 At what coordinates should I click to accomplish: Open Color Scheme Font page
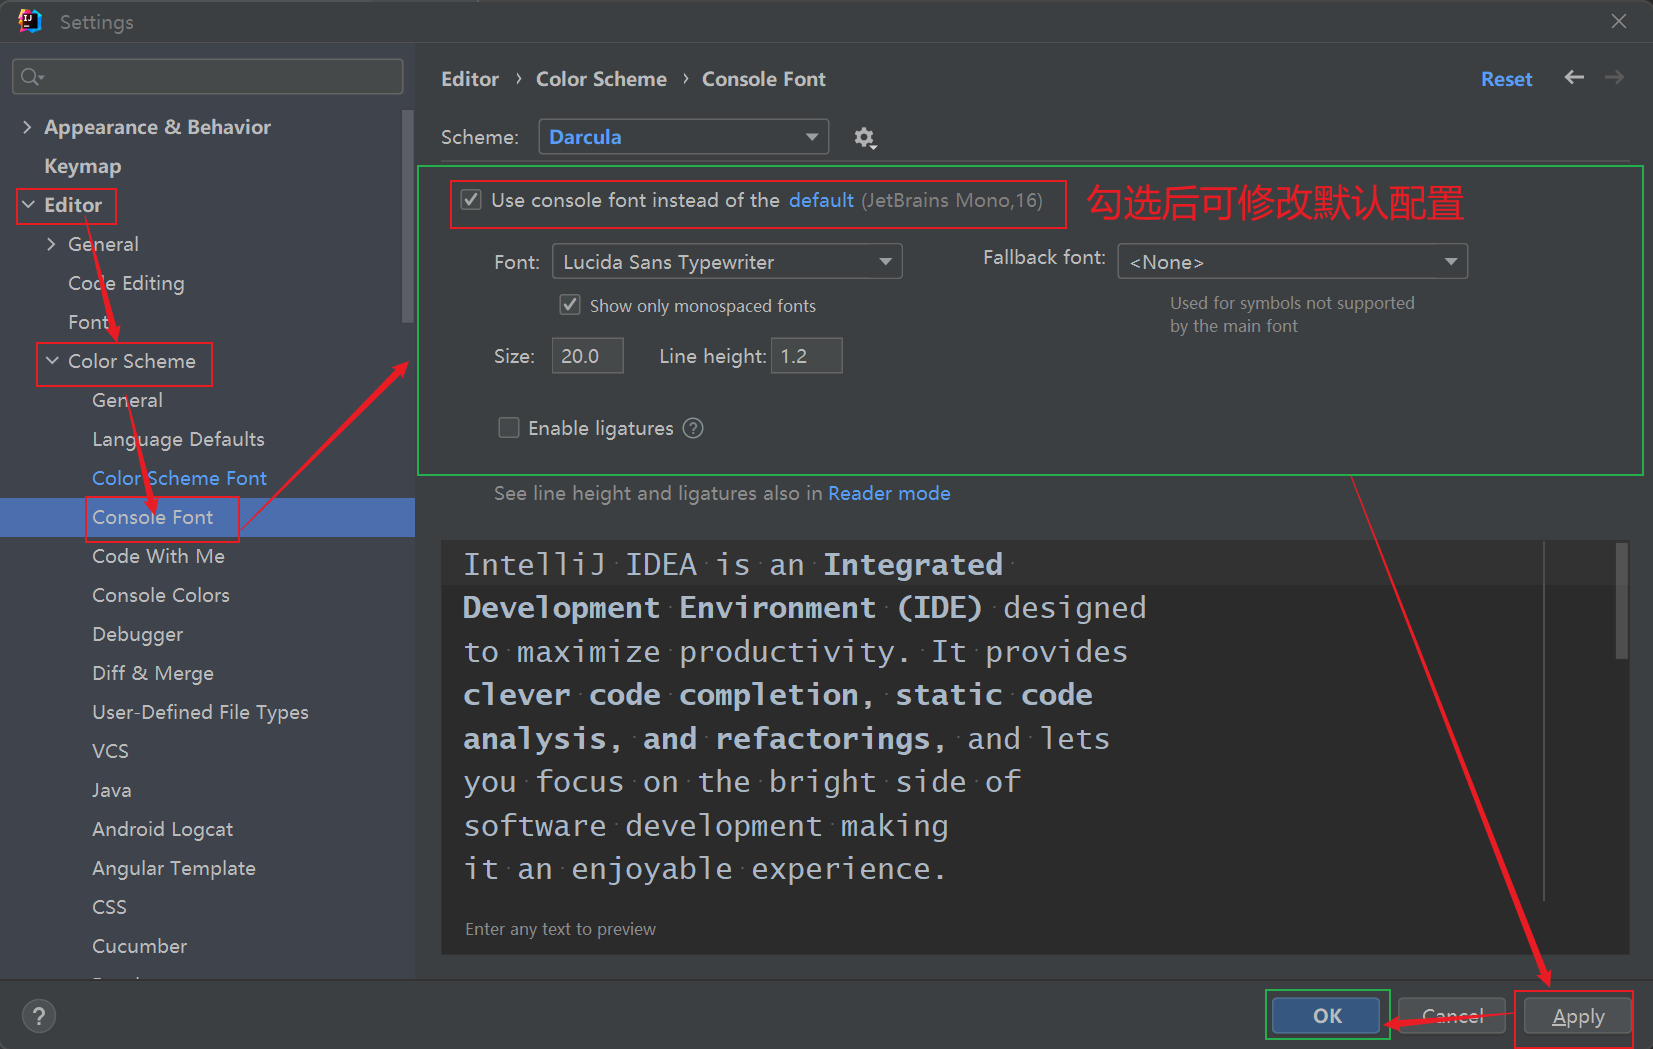179,478
